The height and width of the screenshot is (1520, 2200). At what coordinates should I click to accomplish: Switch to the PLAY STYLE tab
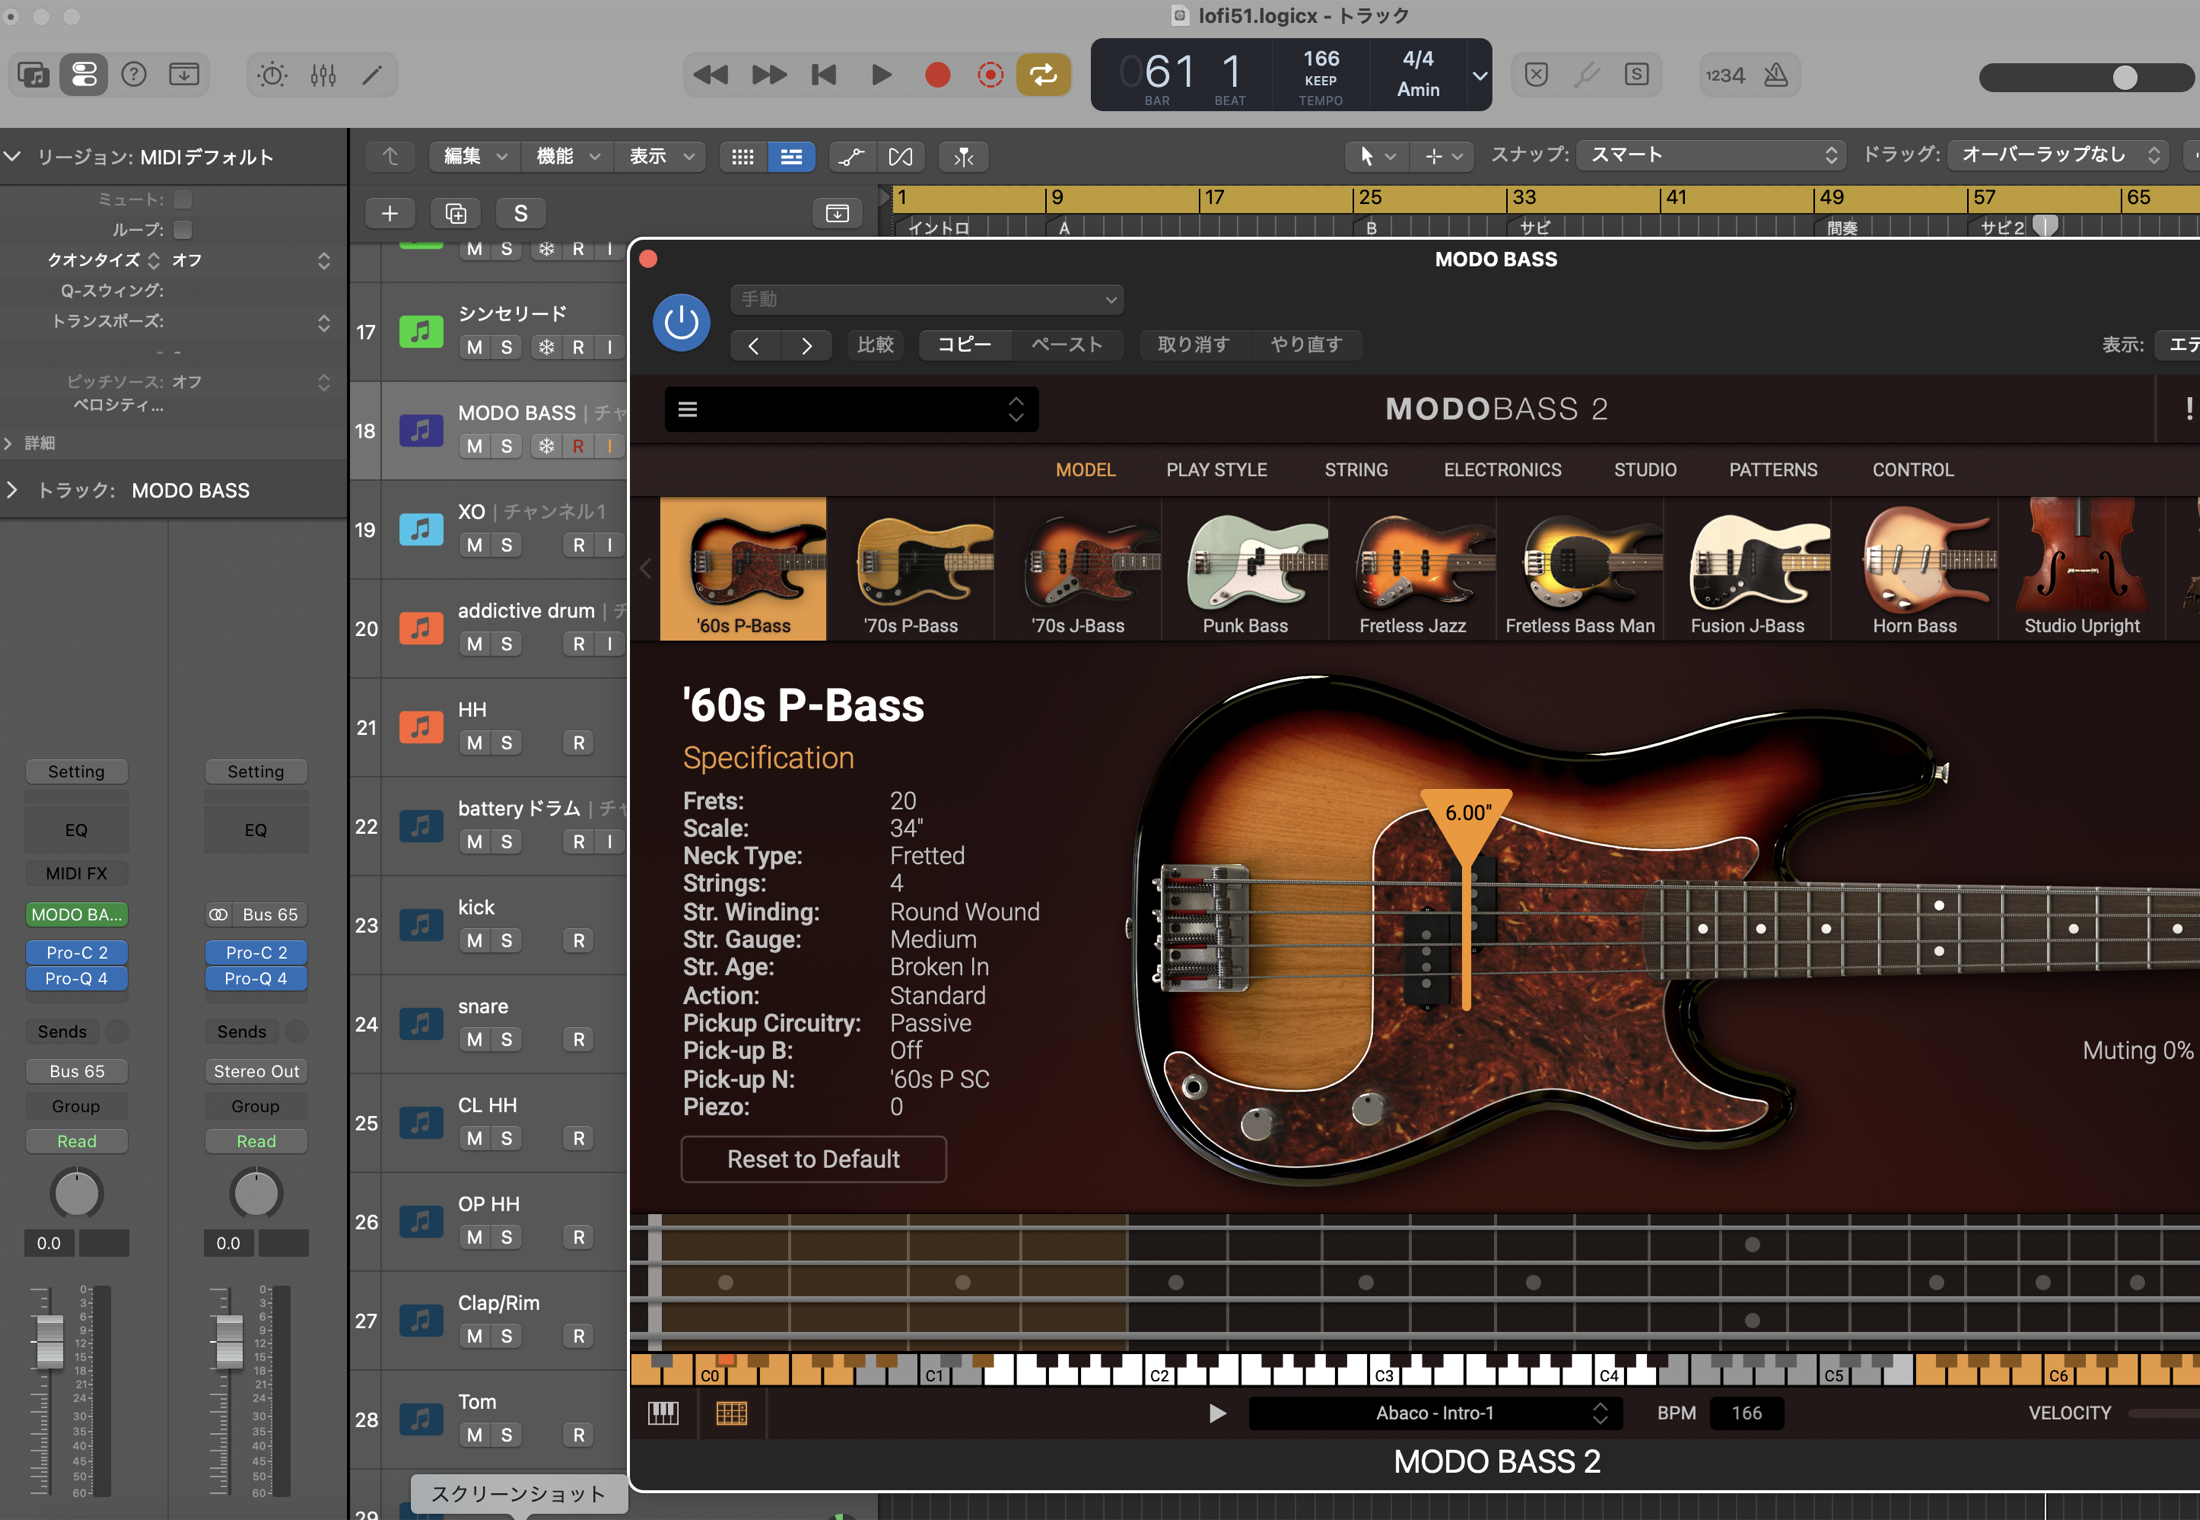tap(1216, 470)
